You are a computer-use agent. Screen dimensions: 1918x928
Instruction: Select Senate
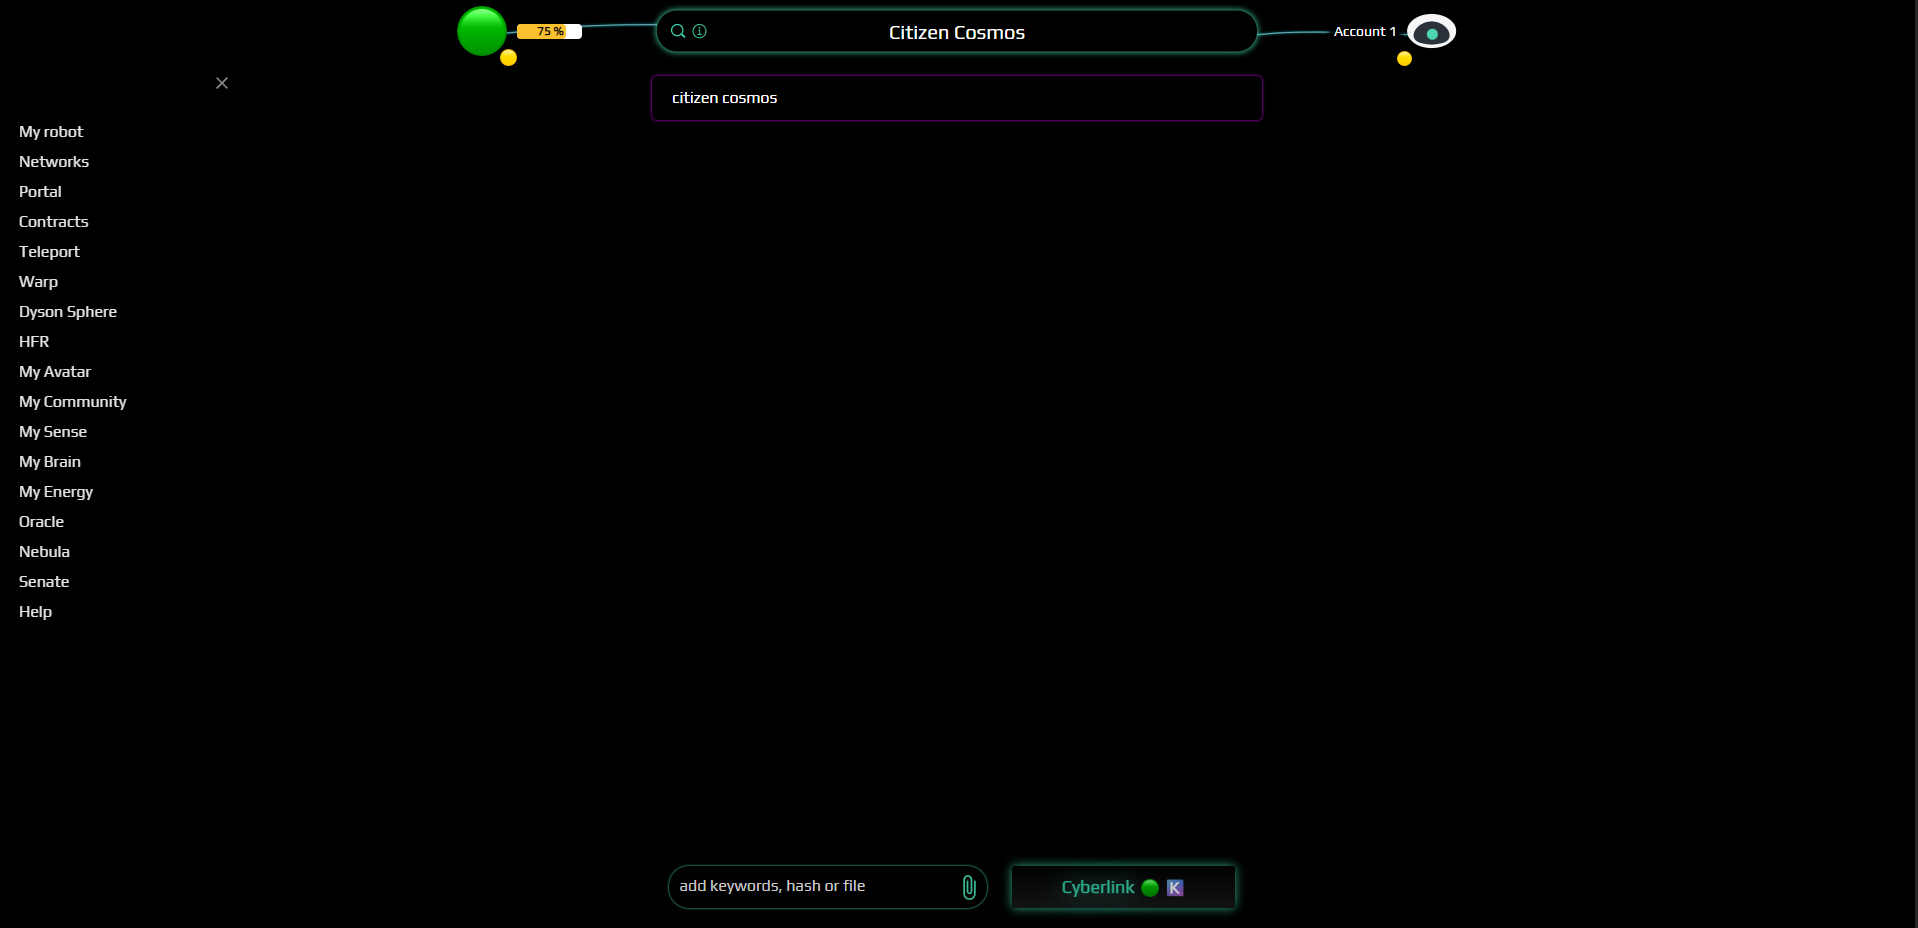coord(44,582)
